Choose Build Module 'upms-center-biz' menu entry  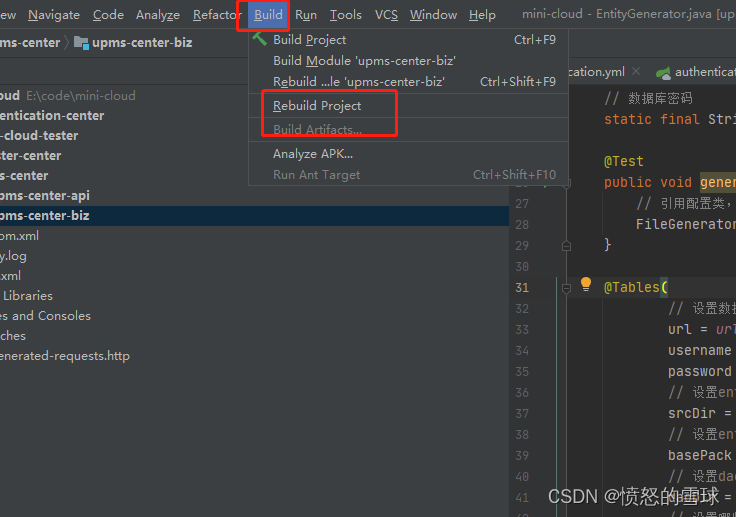click(364, 61)
